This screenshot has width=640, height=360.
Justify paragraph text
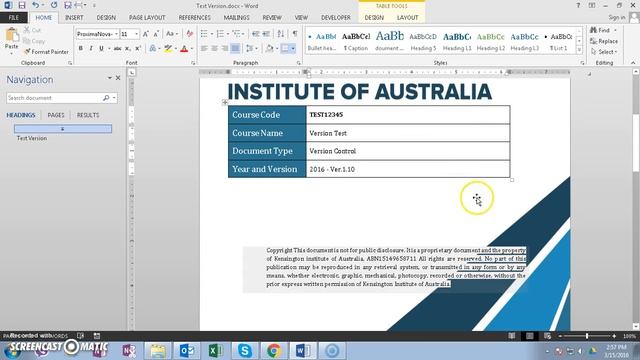click(235, 49)
